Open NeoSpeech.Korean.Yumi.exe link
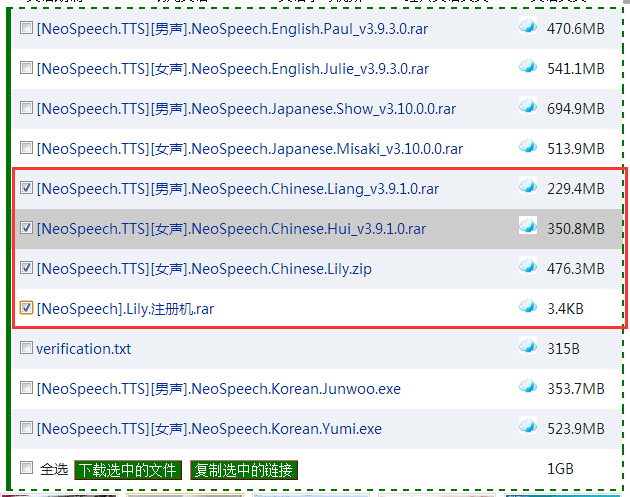The image size is (630, 497). pyautogui.click(x=209, y=429)
